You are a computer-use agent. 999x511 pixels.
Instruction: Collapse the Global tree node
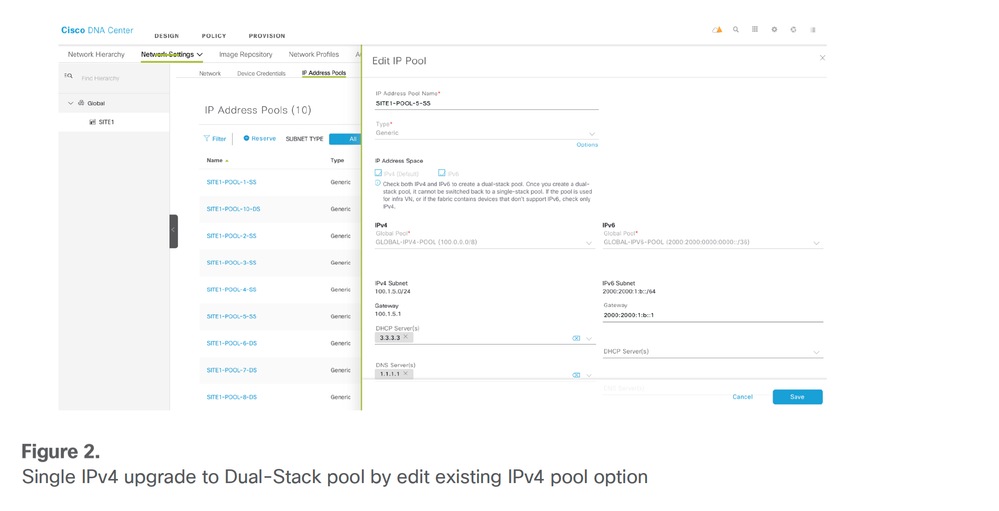pos(71,103)
